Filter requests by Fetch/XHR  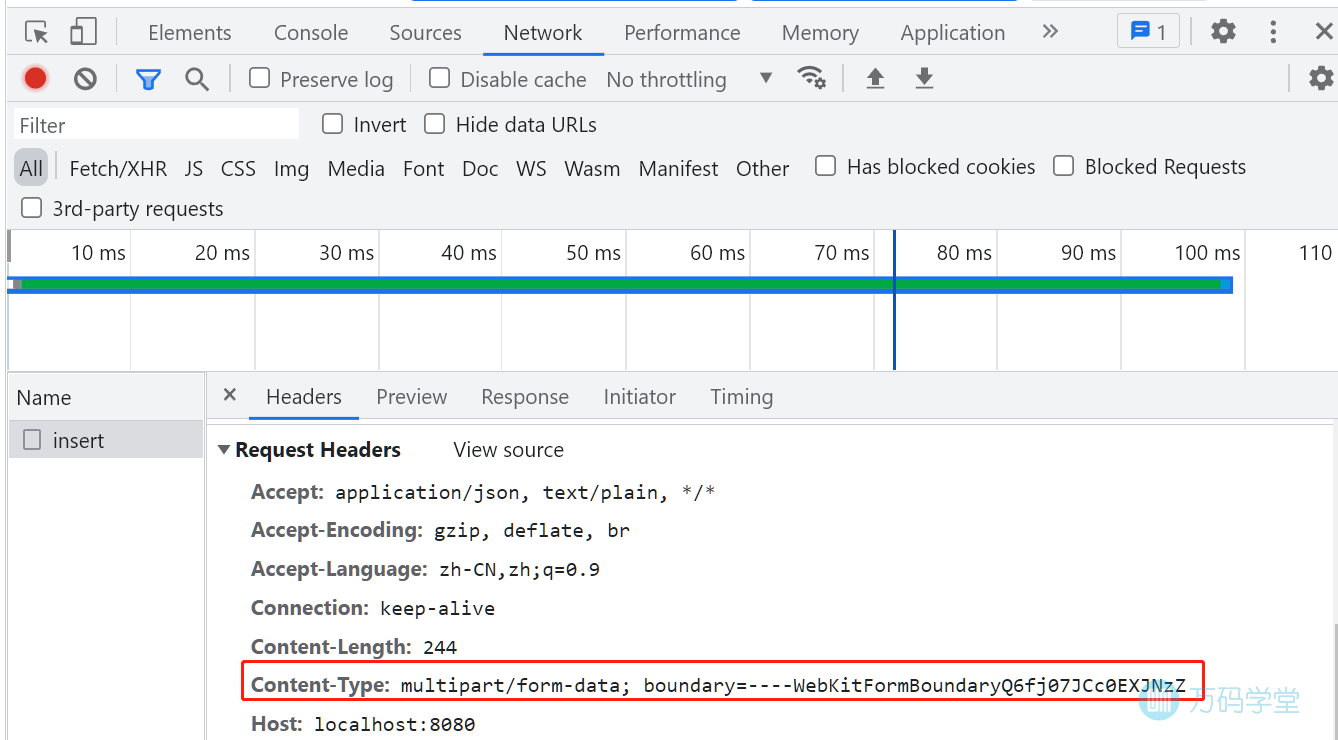pos(118,168)
